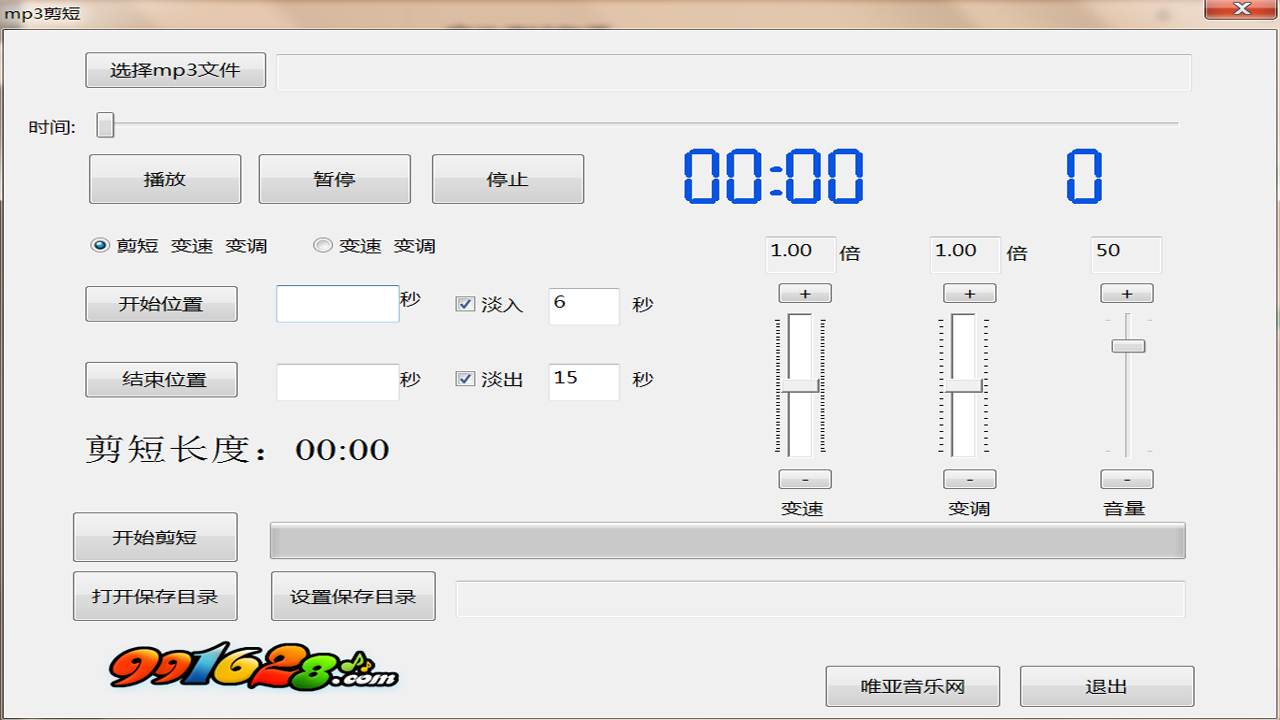Click inside the 淡入 seconds input field
Viewport: 1280px width, 720px height.
[x=583, y=306]
